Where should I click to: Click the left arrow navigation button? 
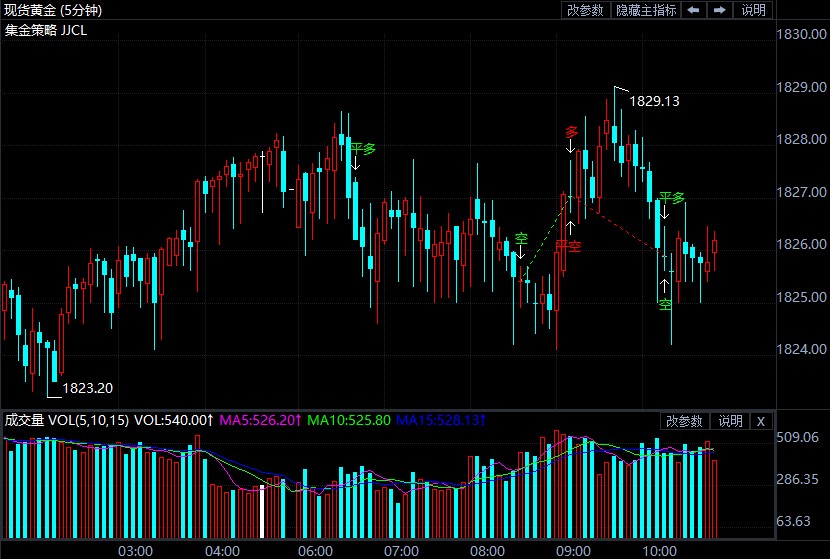click(x=693, y=10)
